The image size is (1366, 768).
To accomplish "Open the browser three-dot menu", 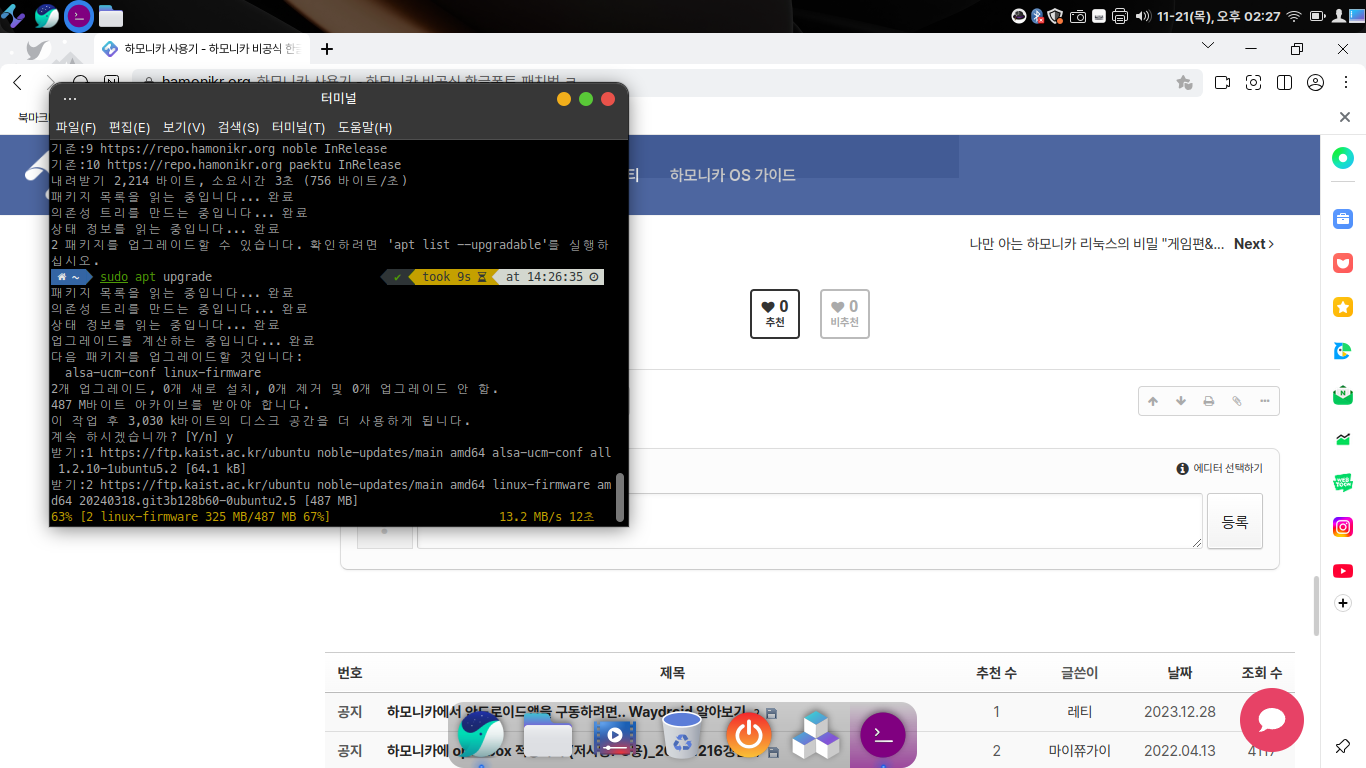I will pos(1346,82).
